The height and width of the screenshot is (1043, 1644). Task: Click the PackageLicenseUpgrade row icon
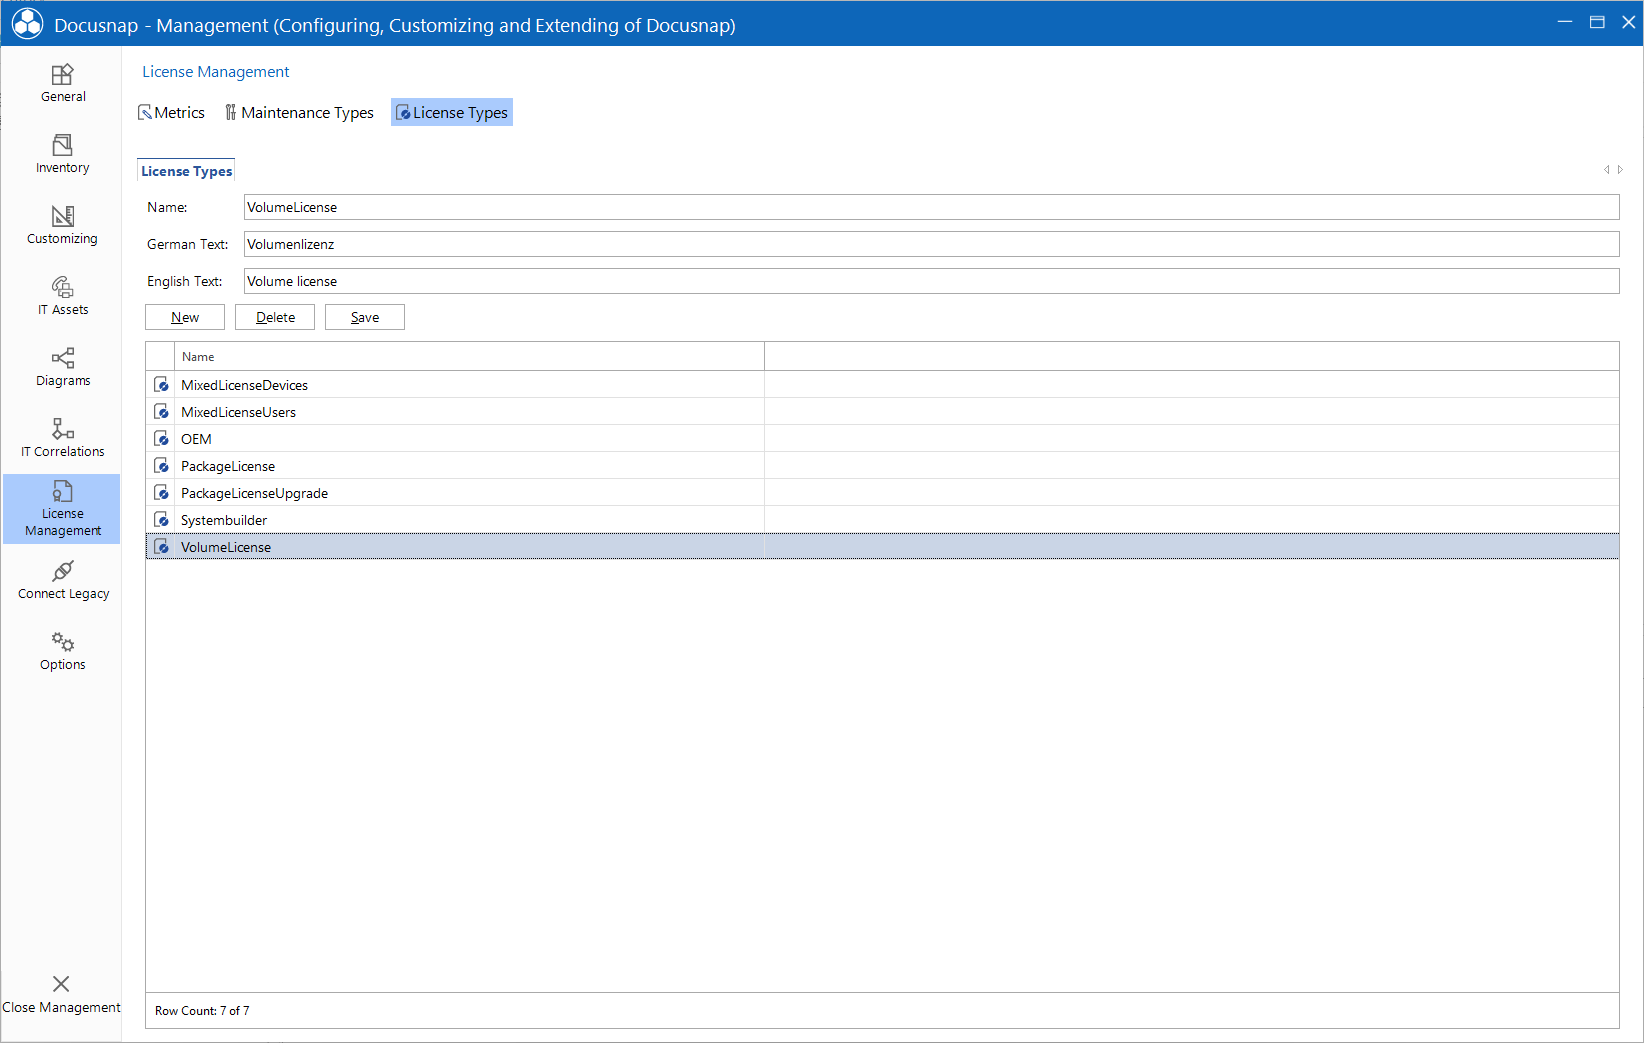tap(161, 493)
